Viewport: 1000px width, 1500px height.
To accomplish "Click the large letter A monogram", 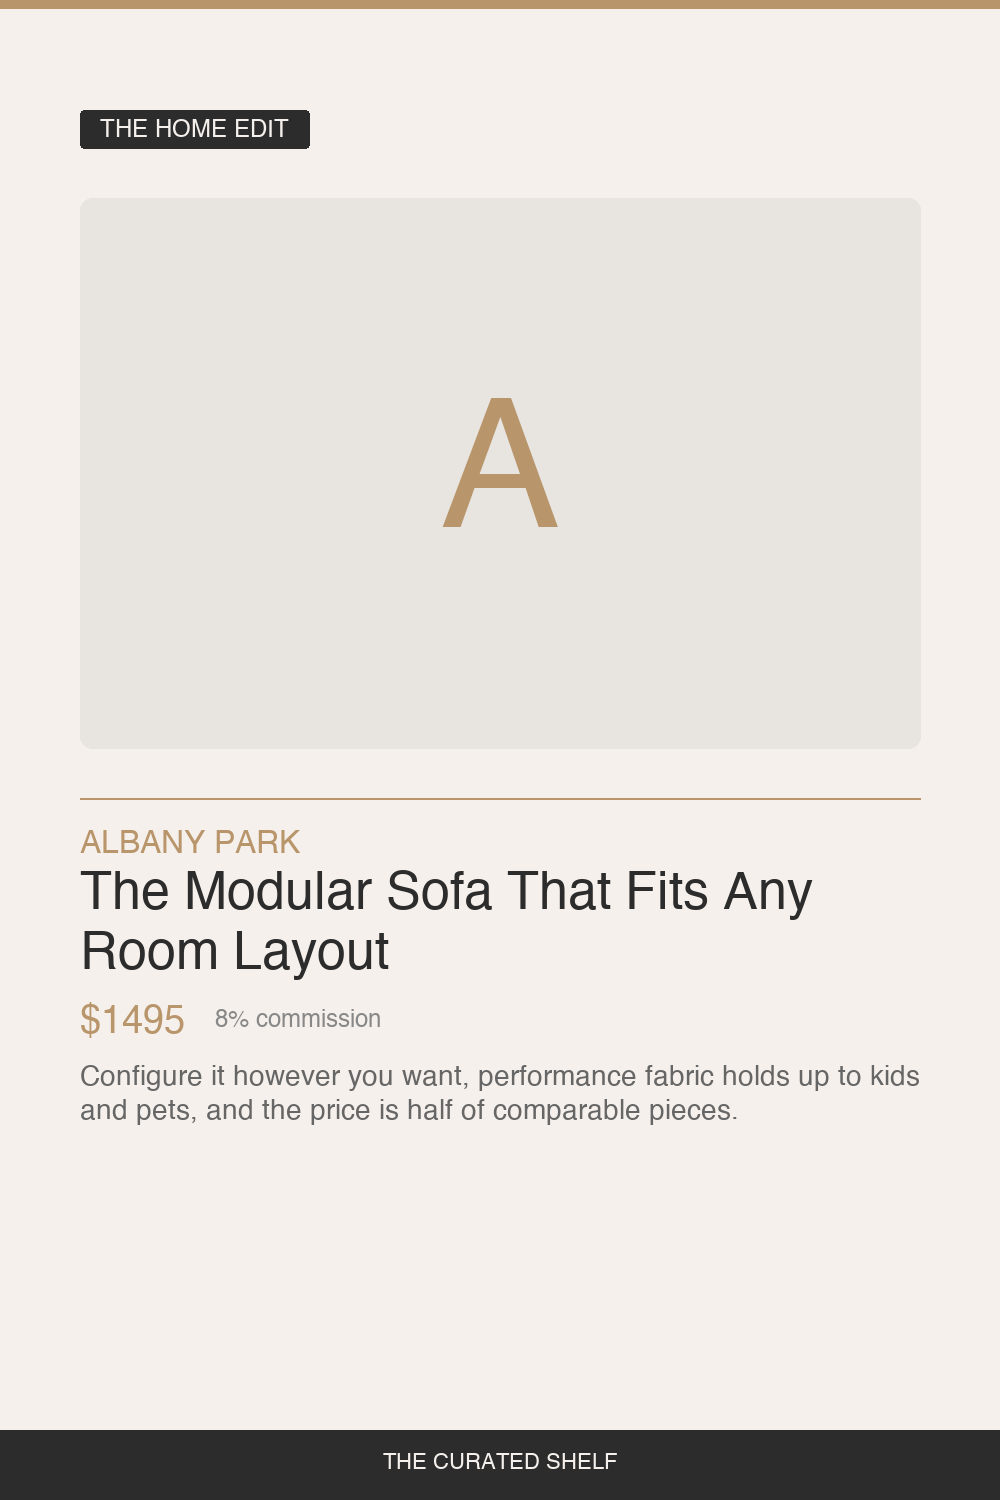I will point(500,462).
